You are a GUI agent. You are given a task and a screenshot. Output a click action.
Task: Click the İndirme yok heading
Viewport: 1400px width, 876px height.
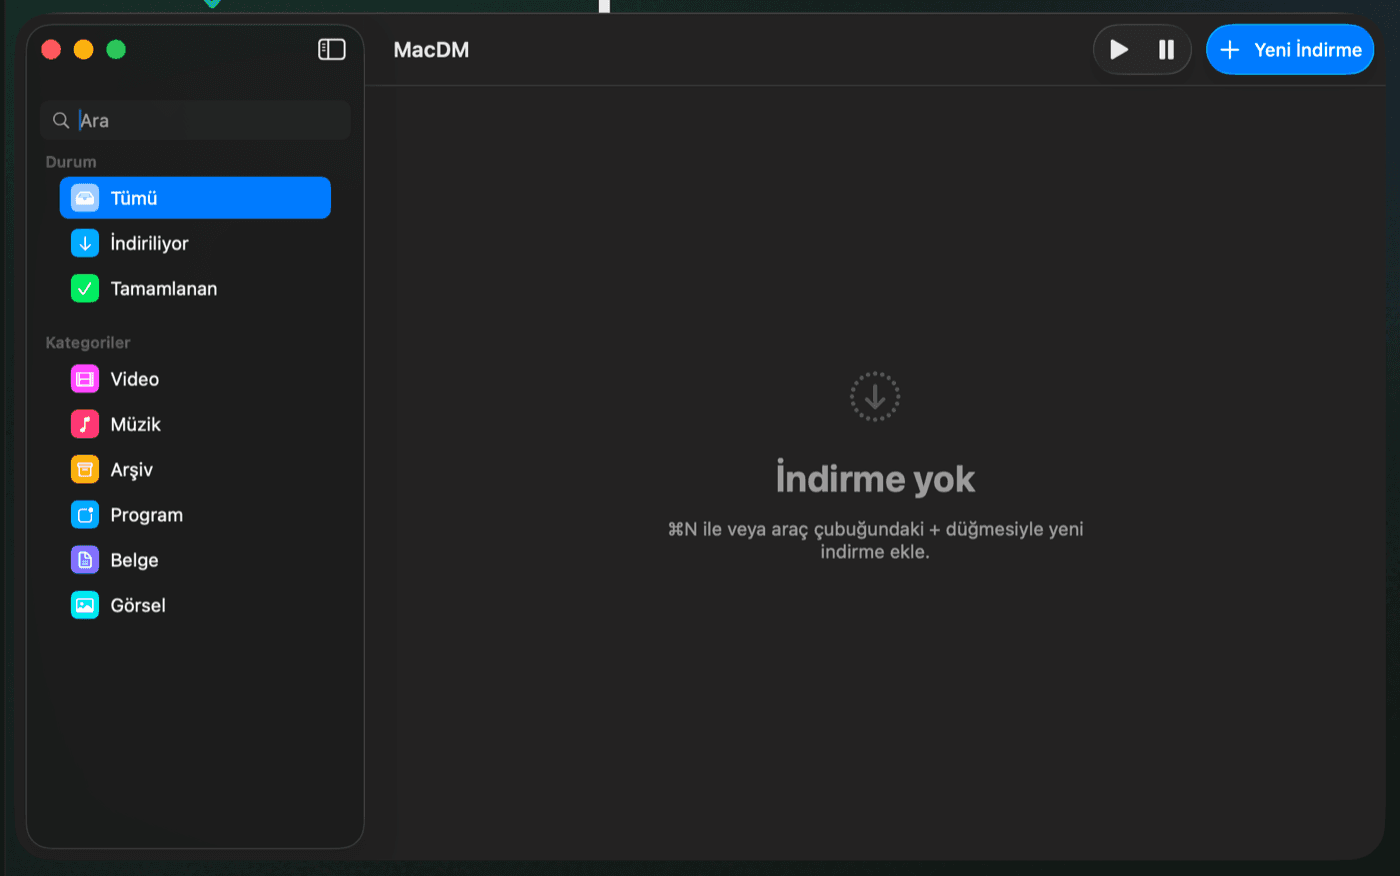pos(875,479)
